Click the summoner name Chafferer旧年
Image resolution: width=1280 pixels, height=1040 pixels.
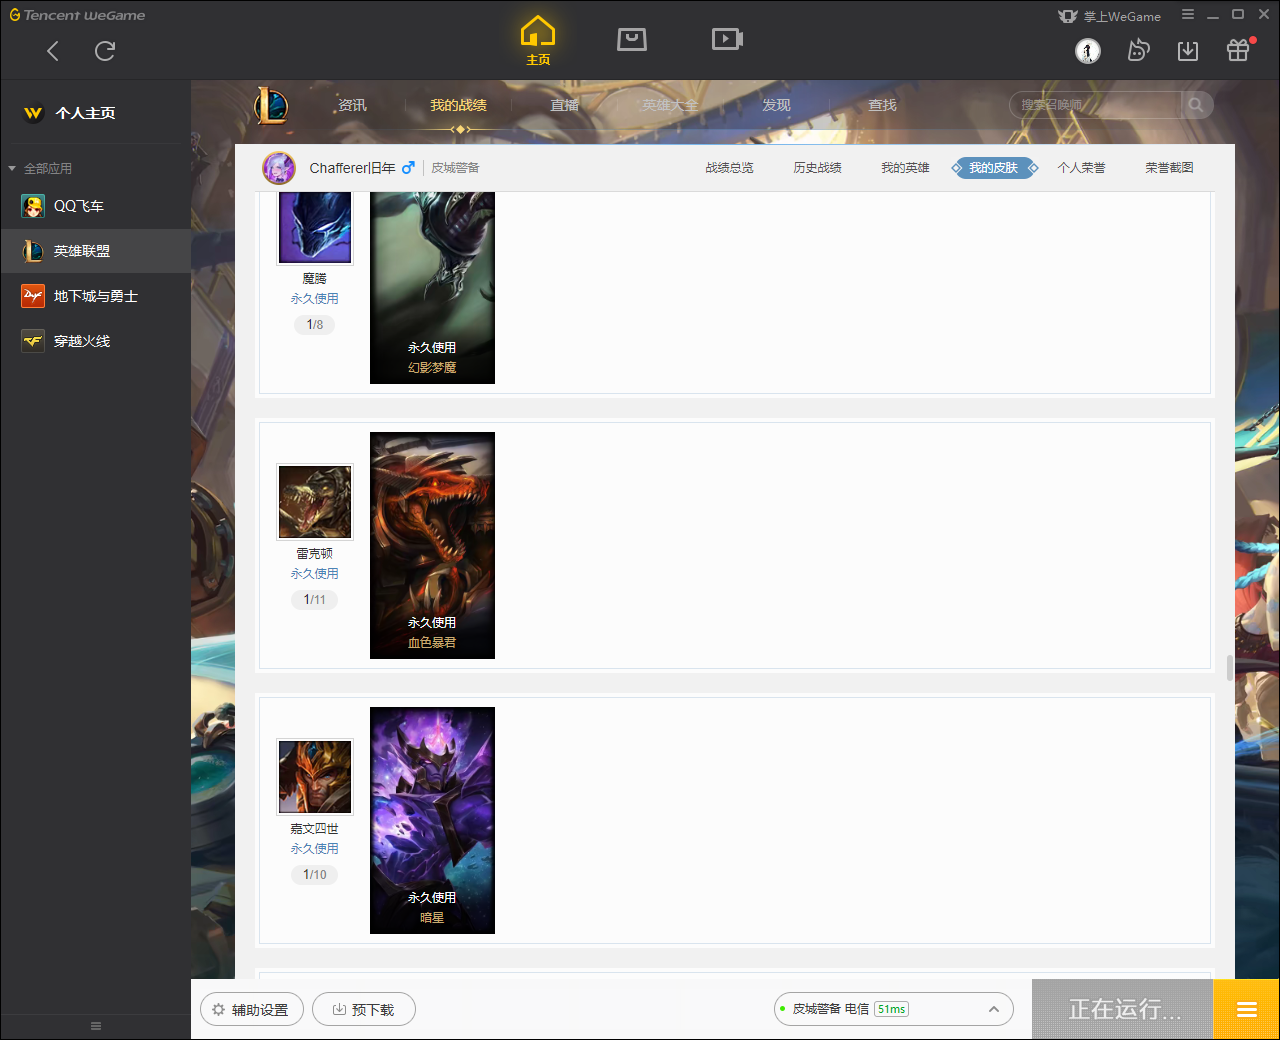pos(352,168)
